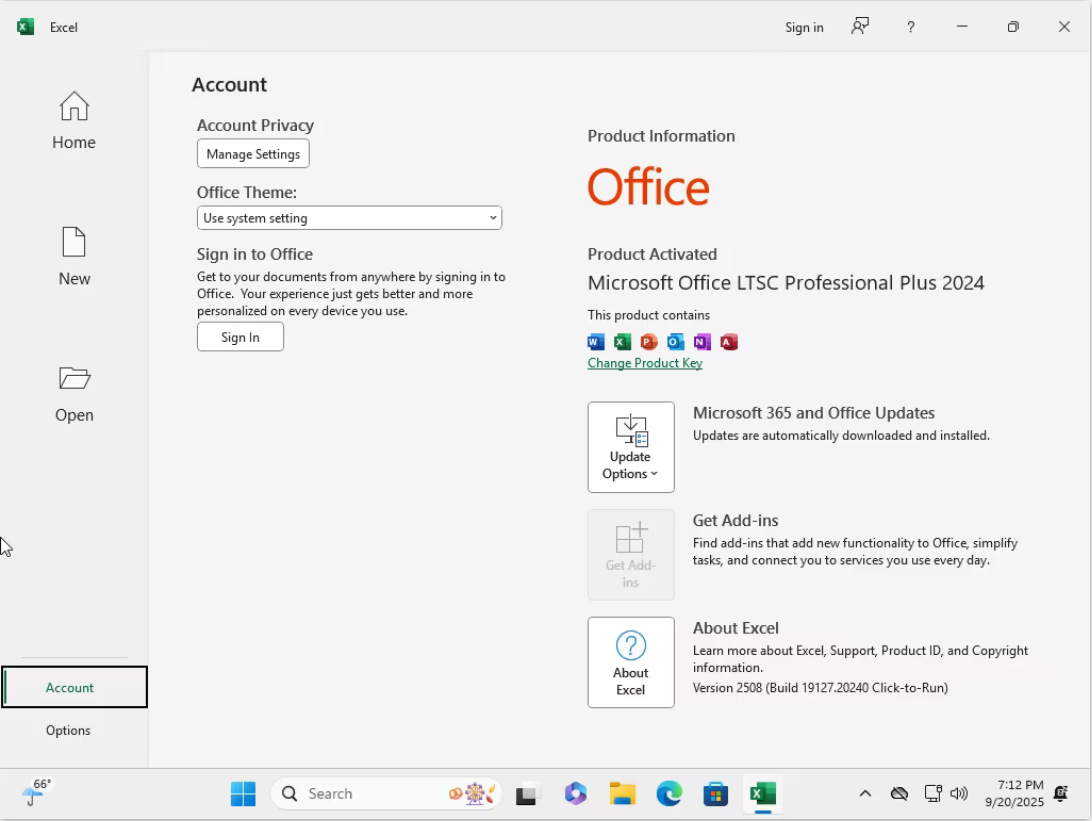Click the Version 2508 build text
The height and width of the screenshot is (821, 1092).
(x=820, y=687)
